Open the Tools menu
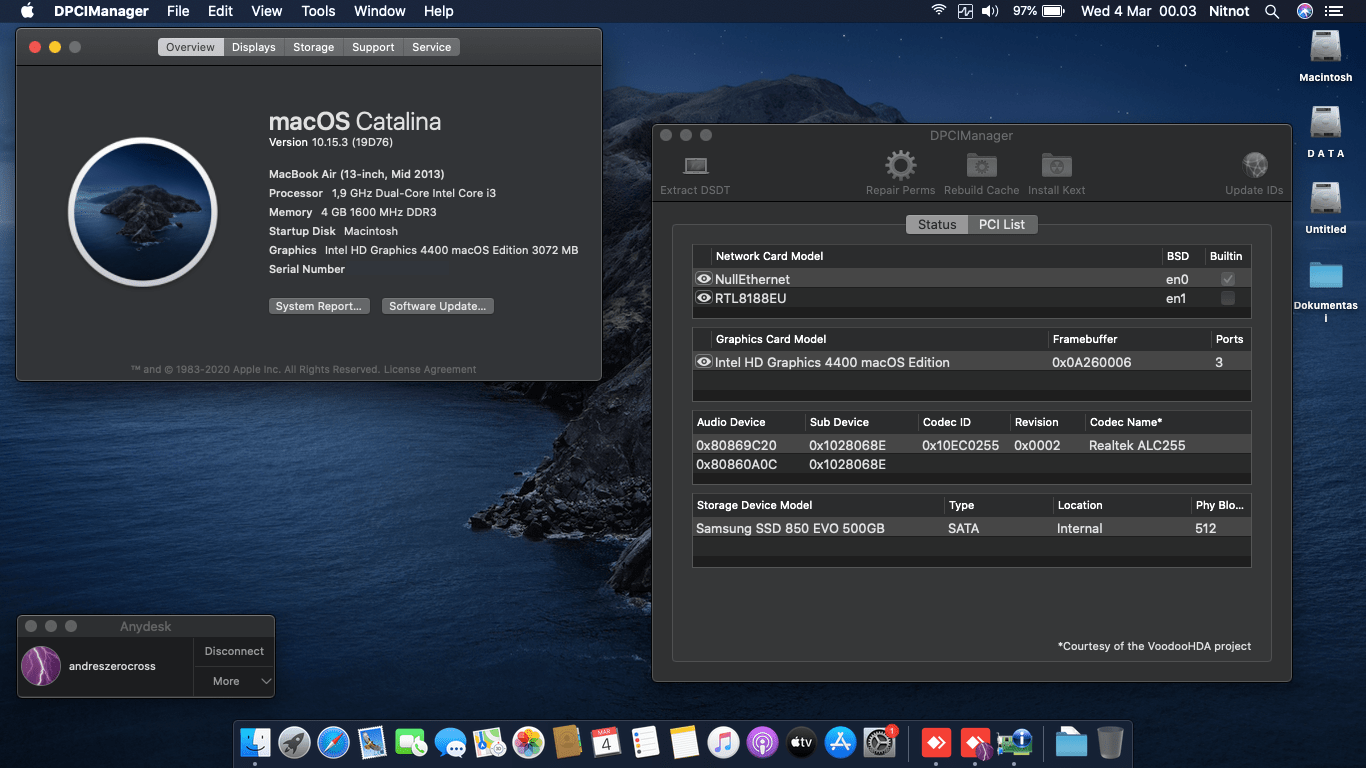Screen dimensions: 1366x768 318,11
